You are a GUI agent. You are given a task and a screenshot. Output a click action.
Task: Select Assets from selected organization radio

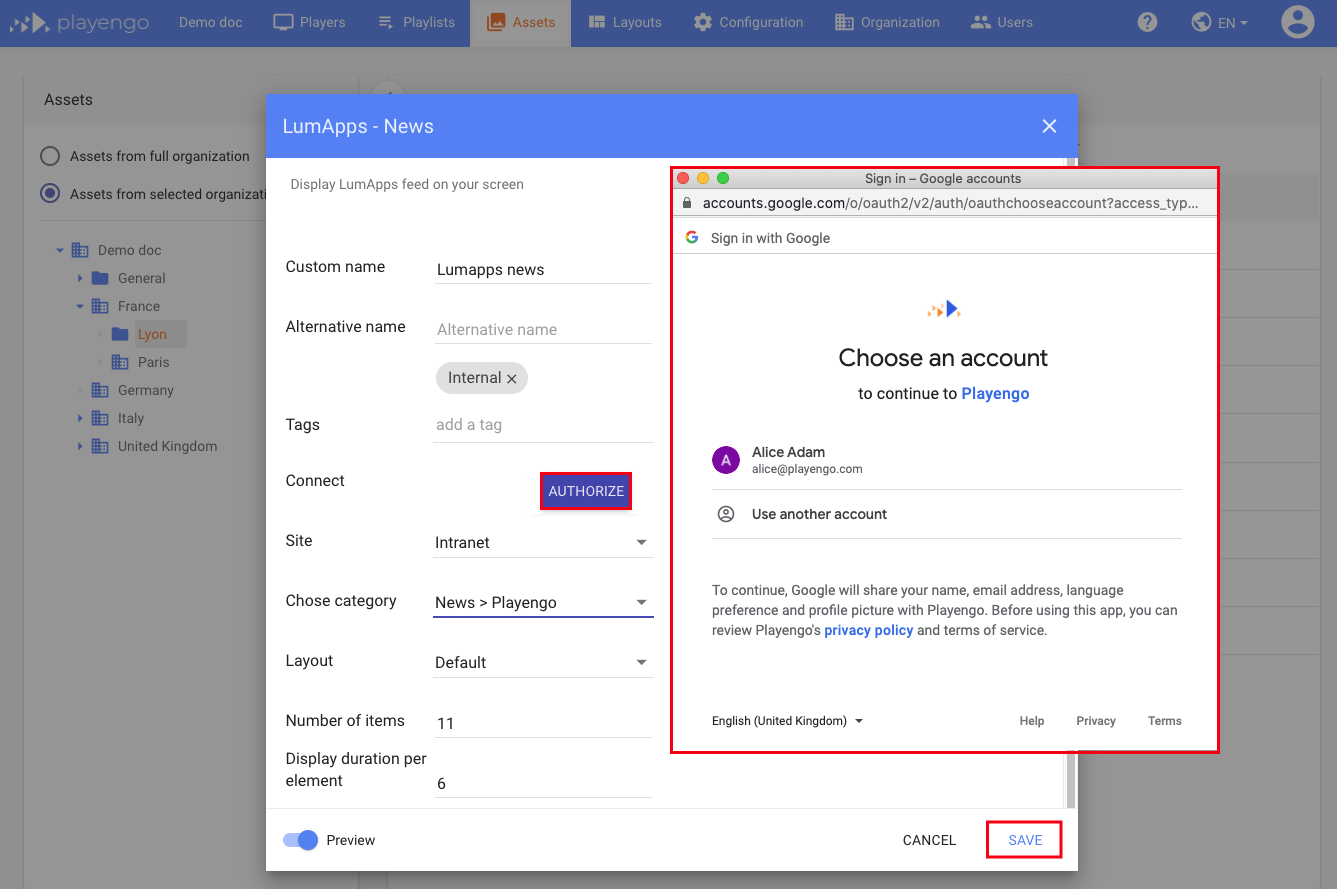click(x=50, y=194)
